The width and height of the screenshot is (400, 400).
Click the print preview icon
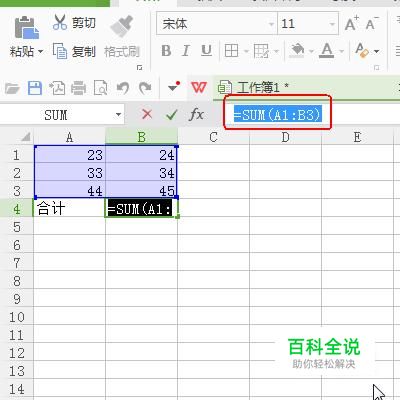100,88
